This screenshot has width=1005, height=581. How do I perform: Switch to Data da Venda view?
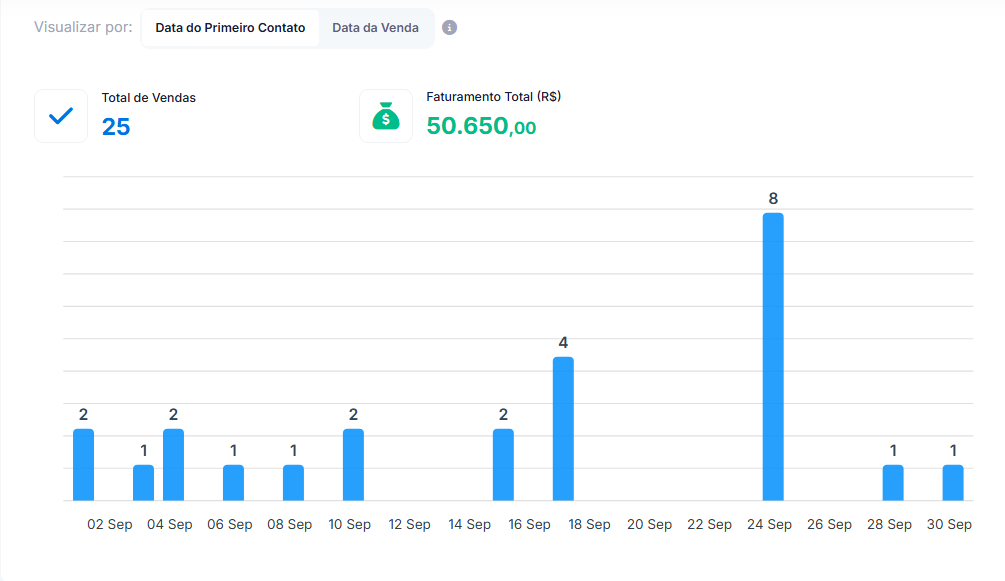coord(376,28)
